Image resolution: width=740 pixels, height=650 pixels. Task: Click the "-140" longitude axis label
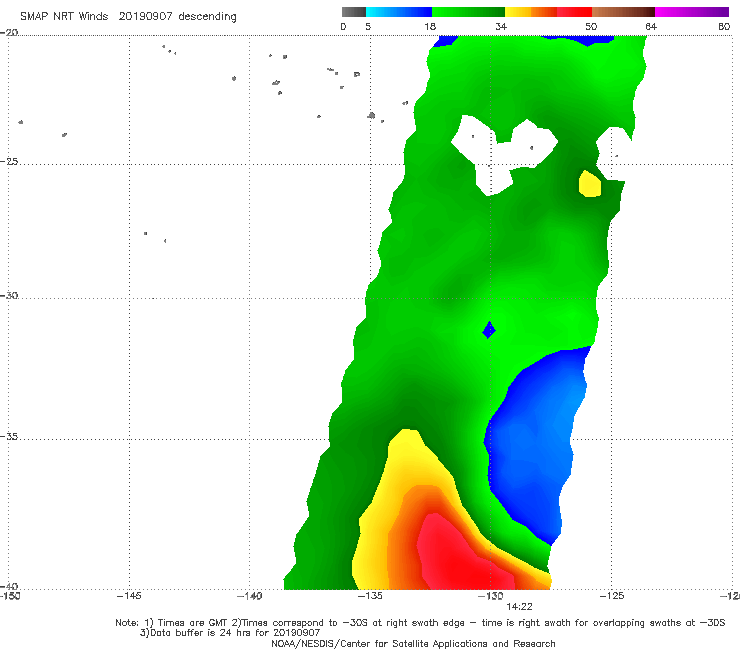coord(249,596)
